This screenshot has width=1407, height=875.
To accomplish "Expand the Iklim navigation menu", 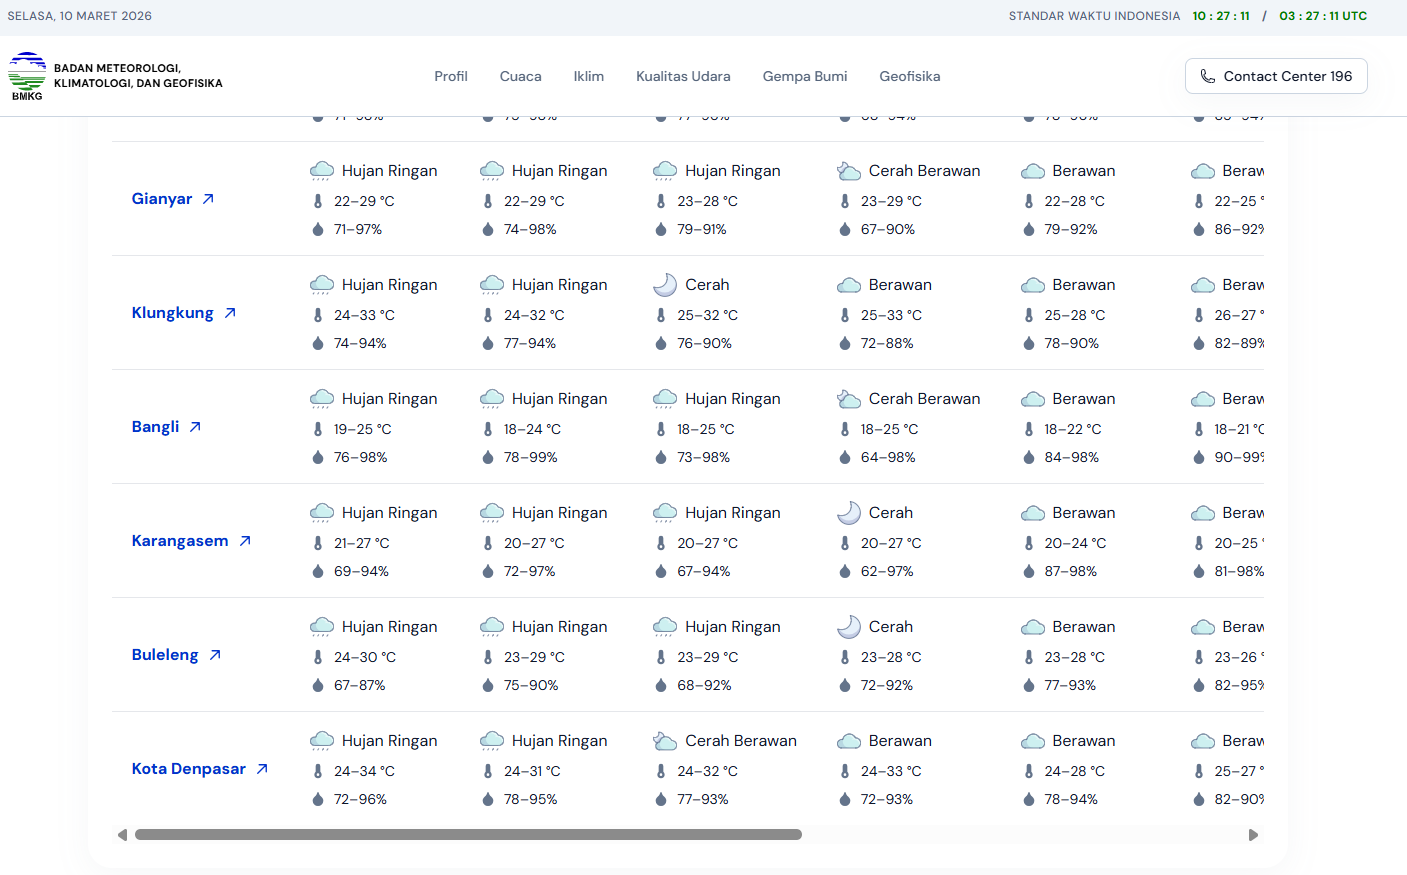I will click(588, 76).
